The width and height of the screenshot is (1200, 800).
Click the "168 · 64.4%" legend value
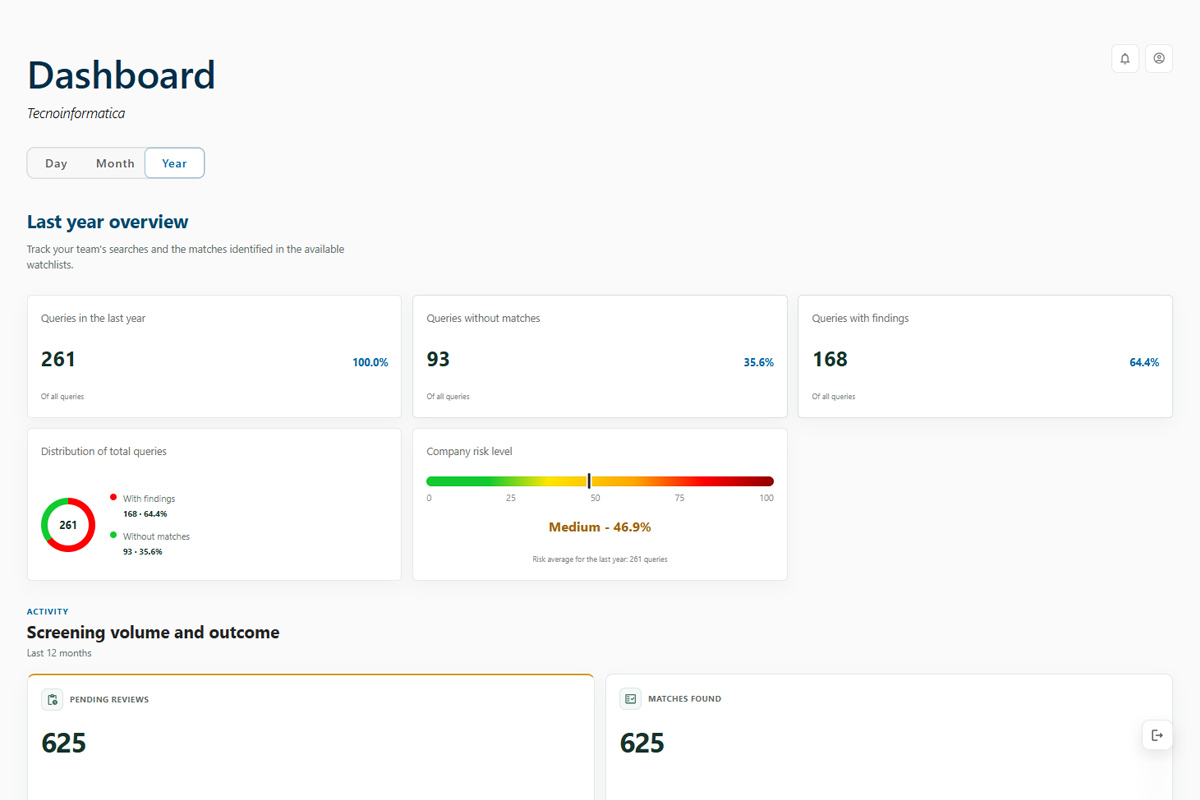145,514
